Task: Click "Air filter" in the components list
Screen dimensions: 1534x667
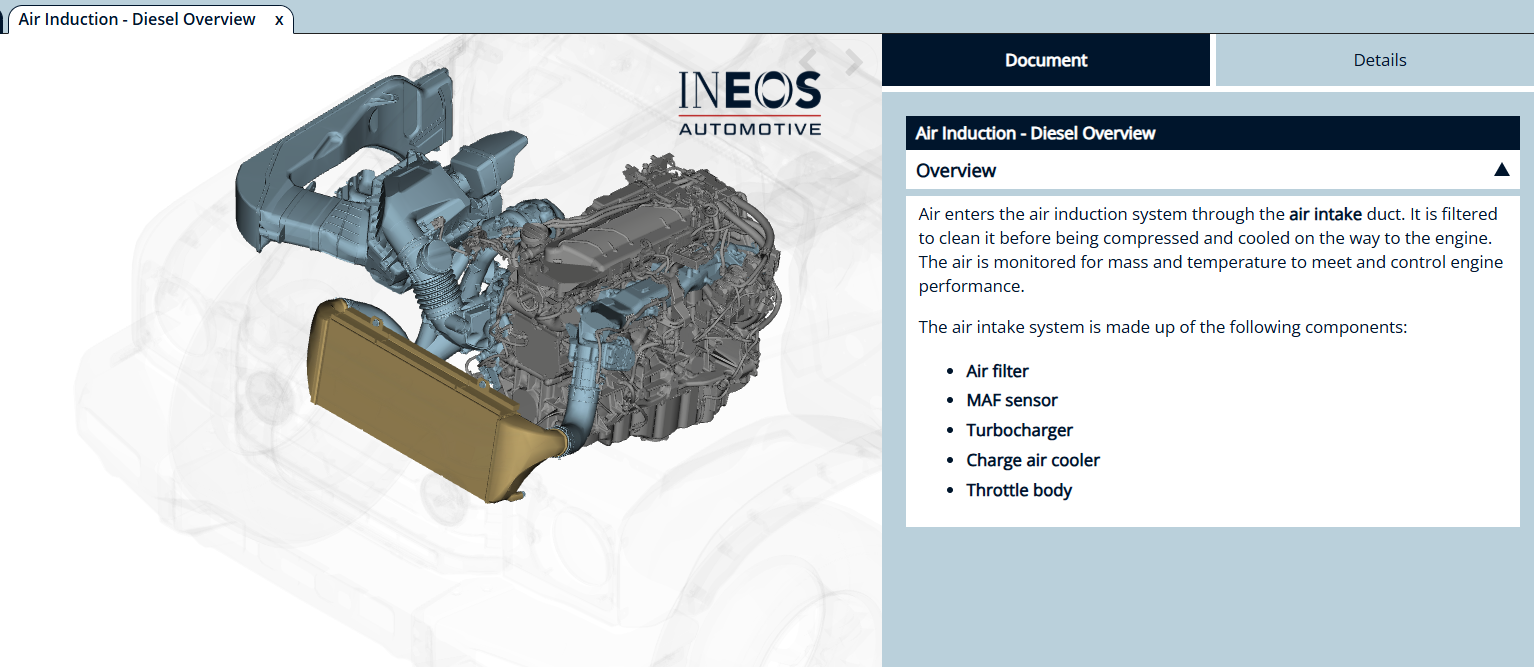Action: [997, 370]
